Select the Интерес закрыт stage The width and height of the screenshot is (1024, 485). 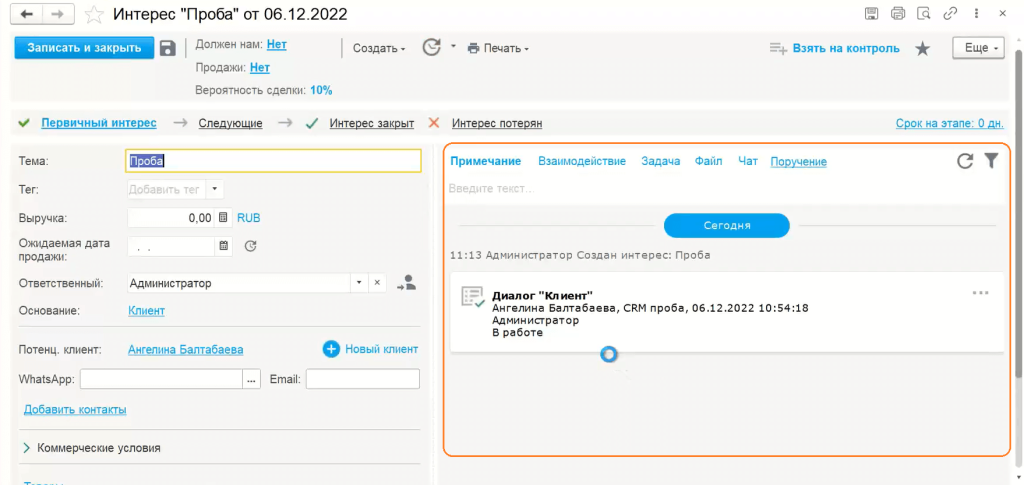[372, 123]
